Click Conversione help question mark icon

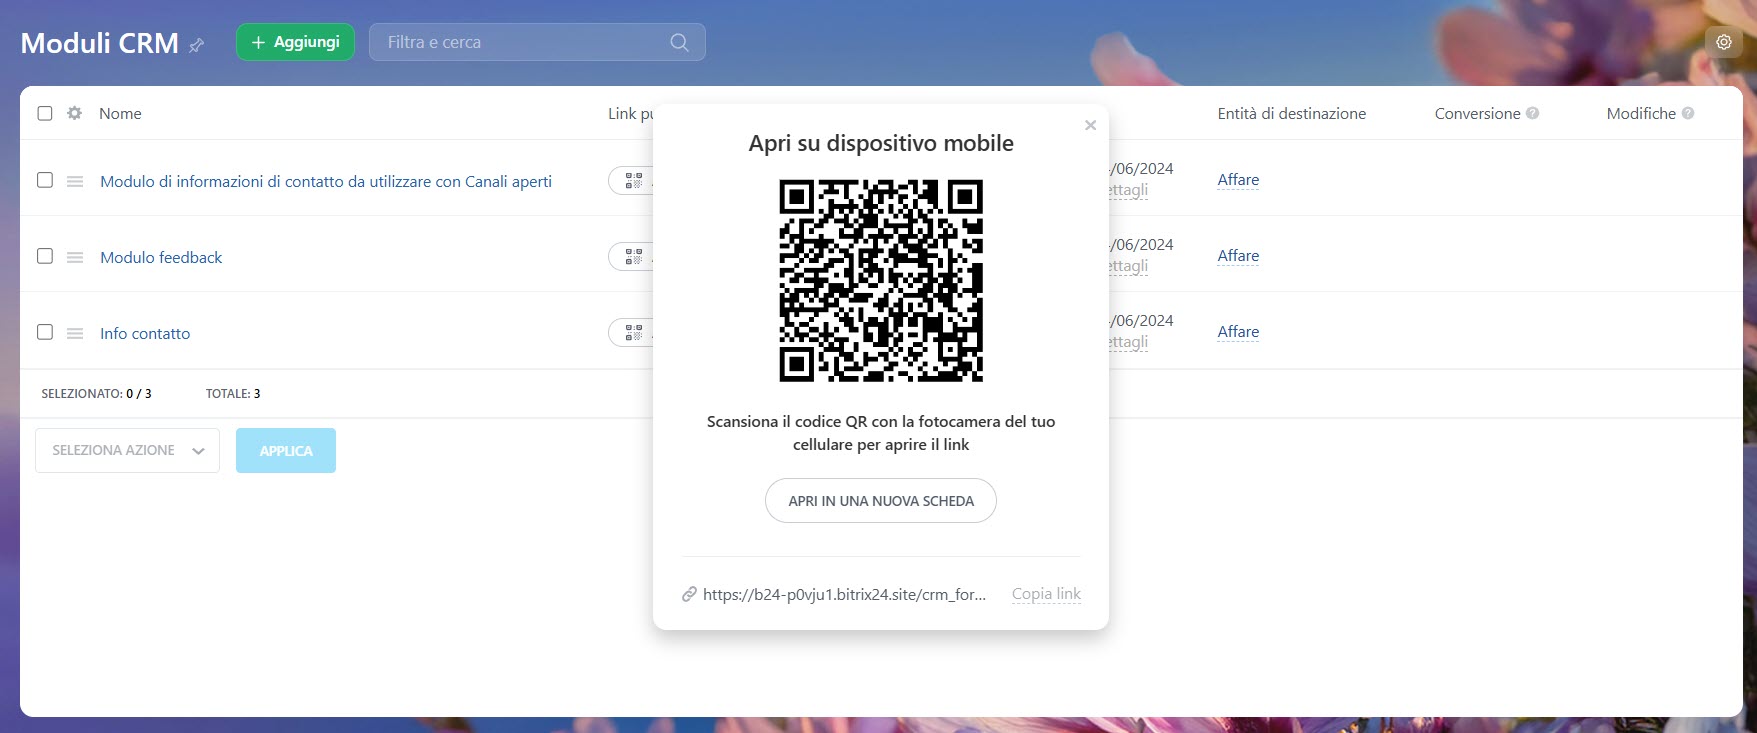(1532, 114)
